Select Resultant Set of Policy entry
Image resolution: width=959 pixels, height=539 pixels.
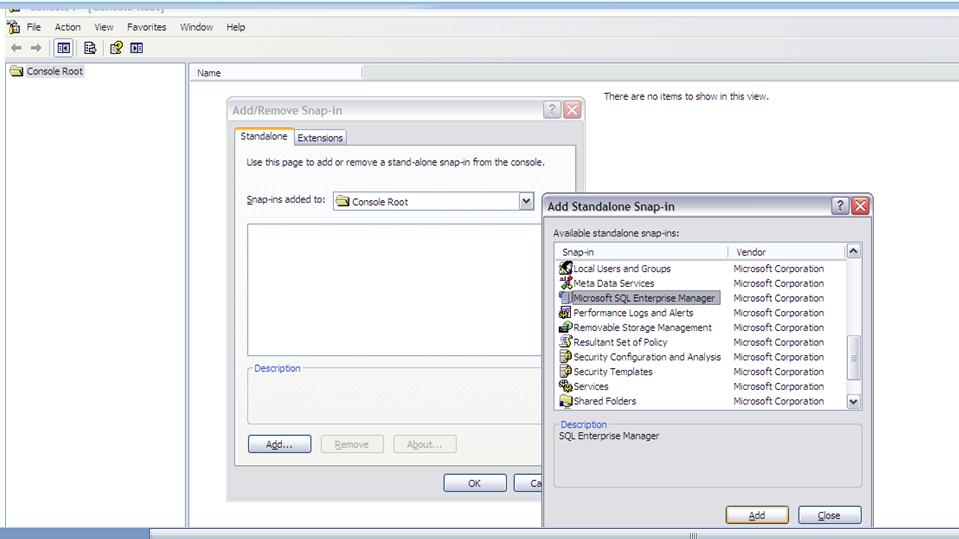(620, 341)
